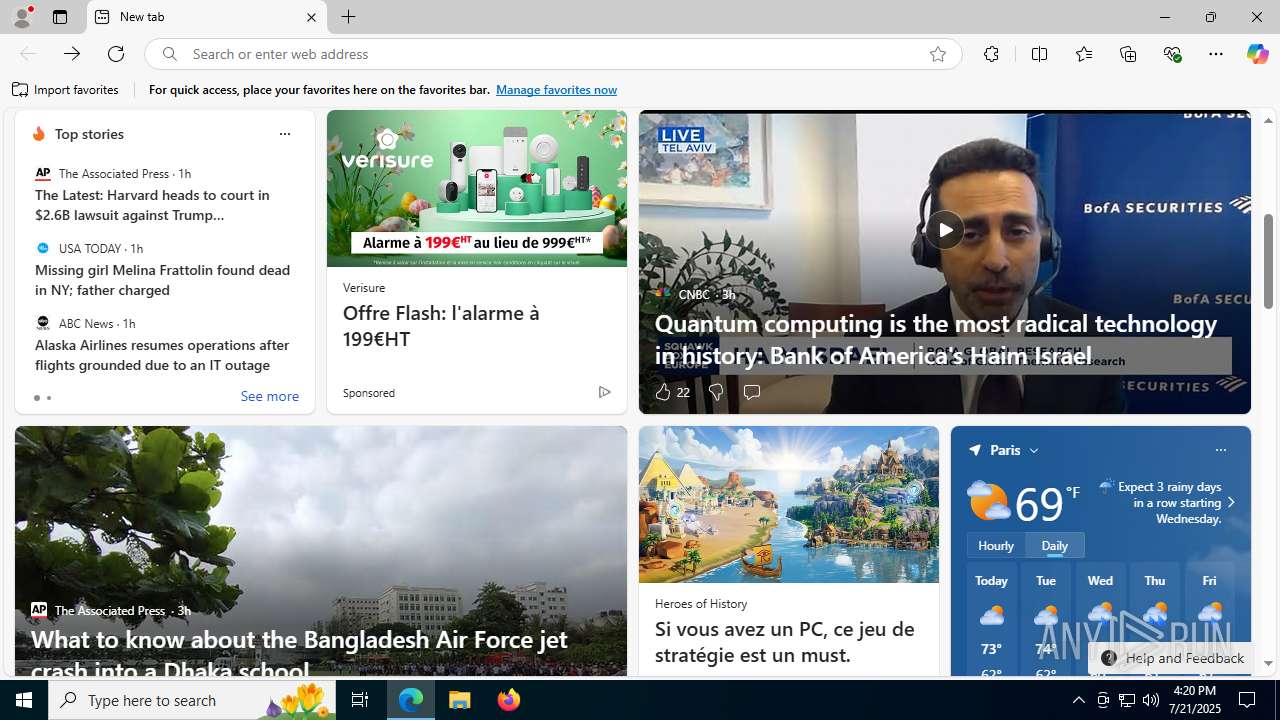Play the CNBC quantum computing video
The height and width of the screenshot is (720, 1280).
(944, 230)
